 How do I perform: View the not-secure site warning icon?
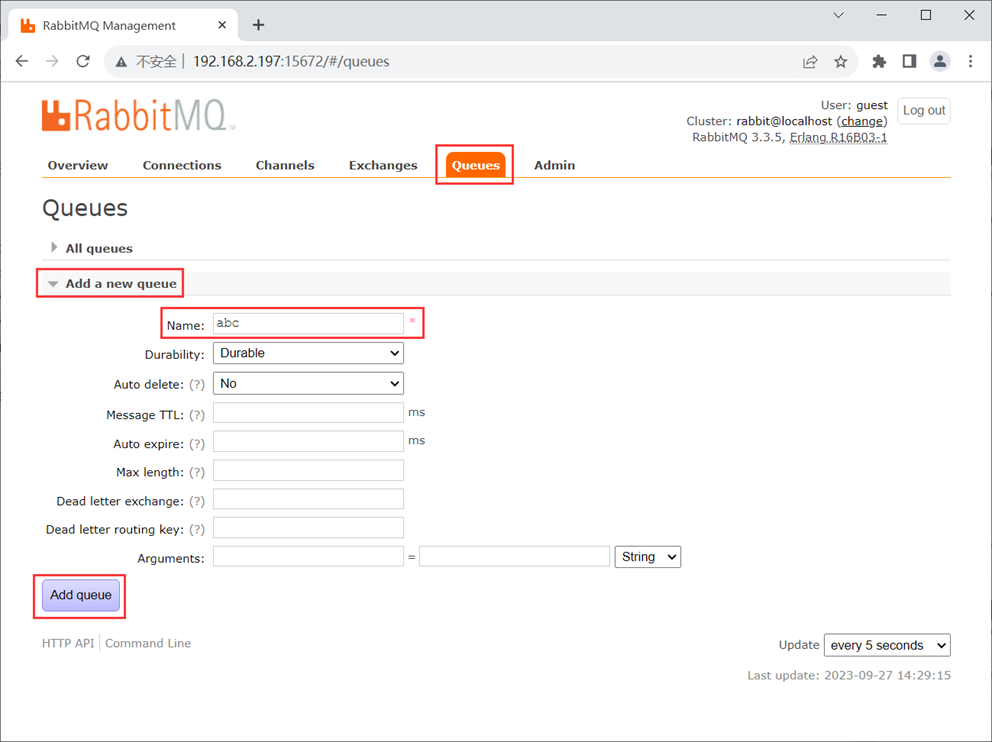pos(121,62)
